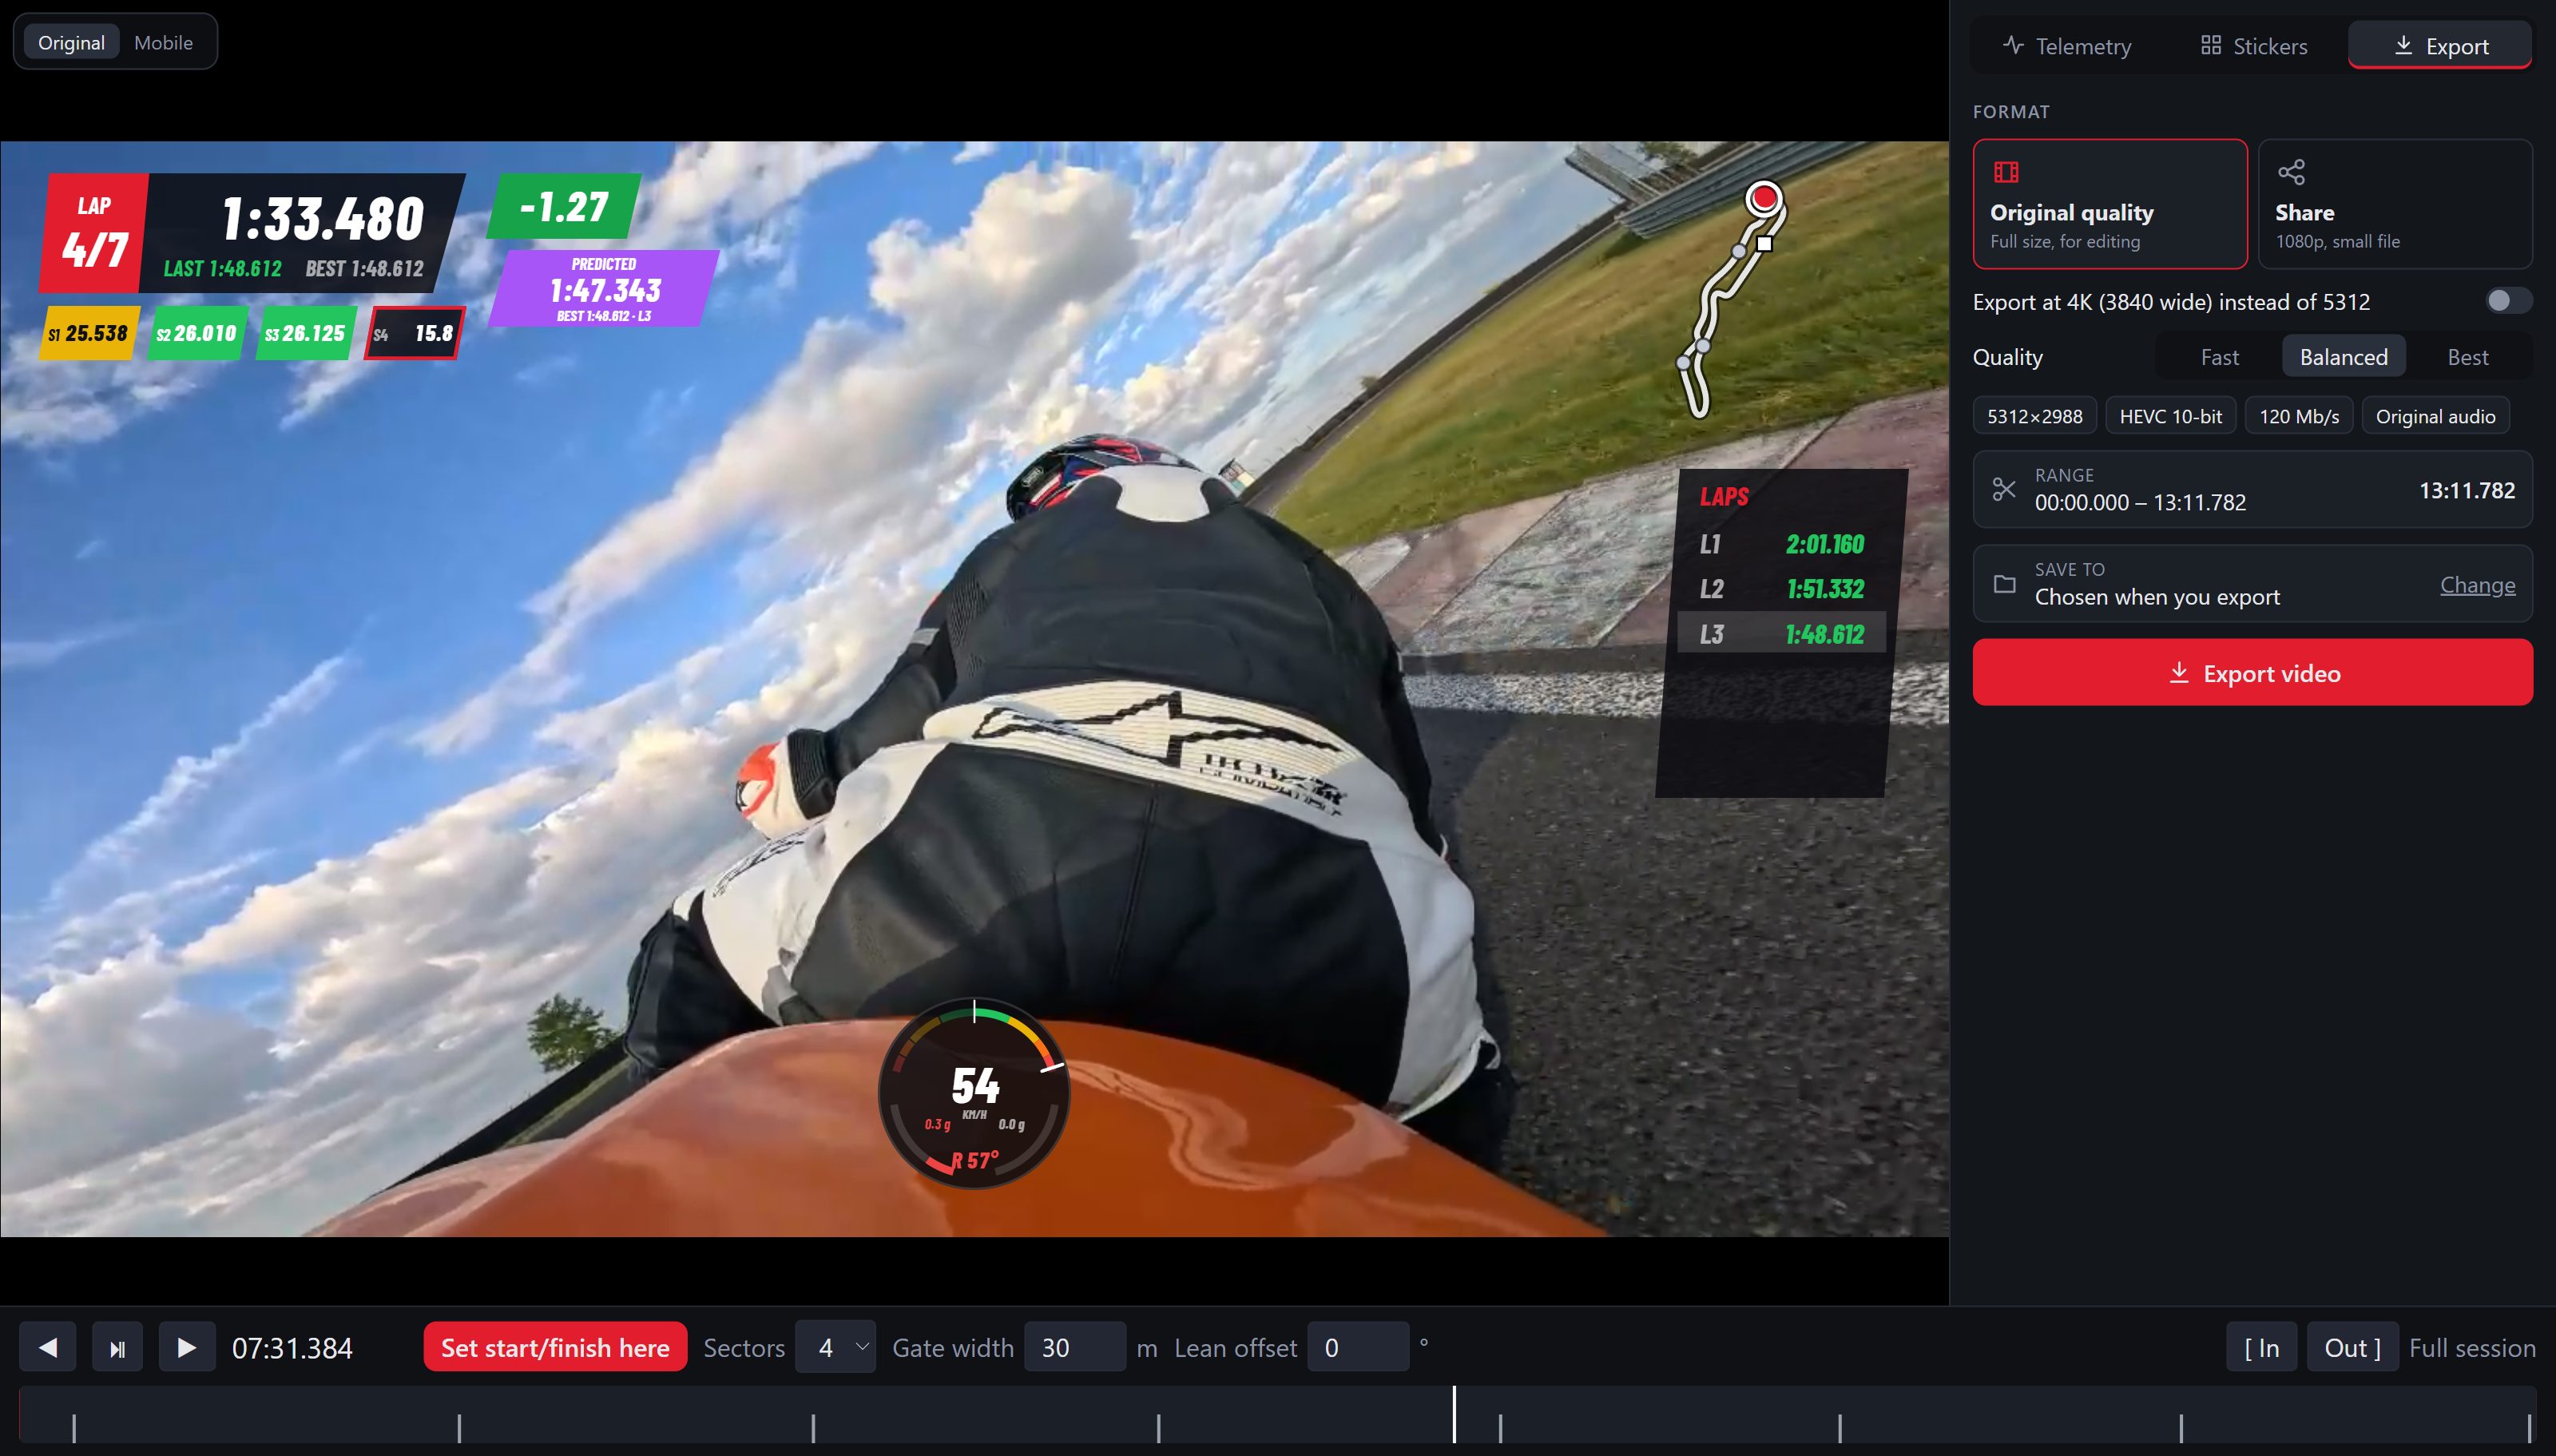Click the track map overlay
The image size is (2556, 1456).
(x=1732, y=297)
